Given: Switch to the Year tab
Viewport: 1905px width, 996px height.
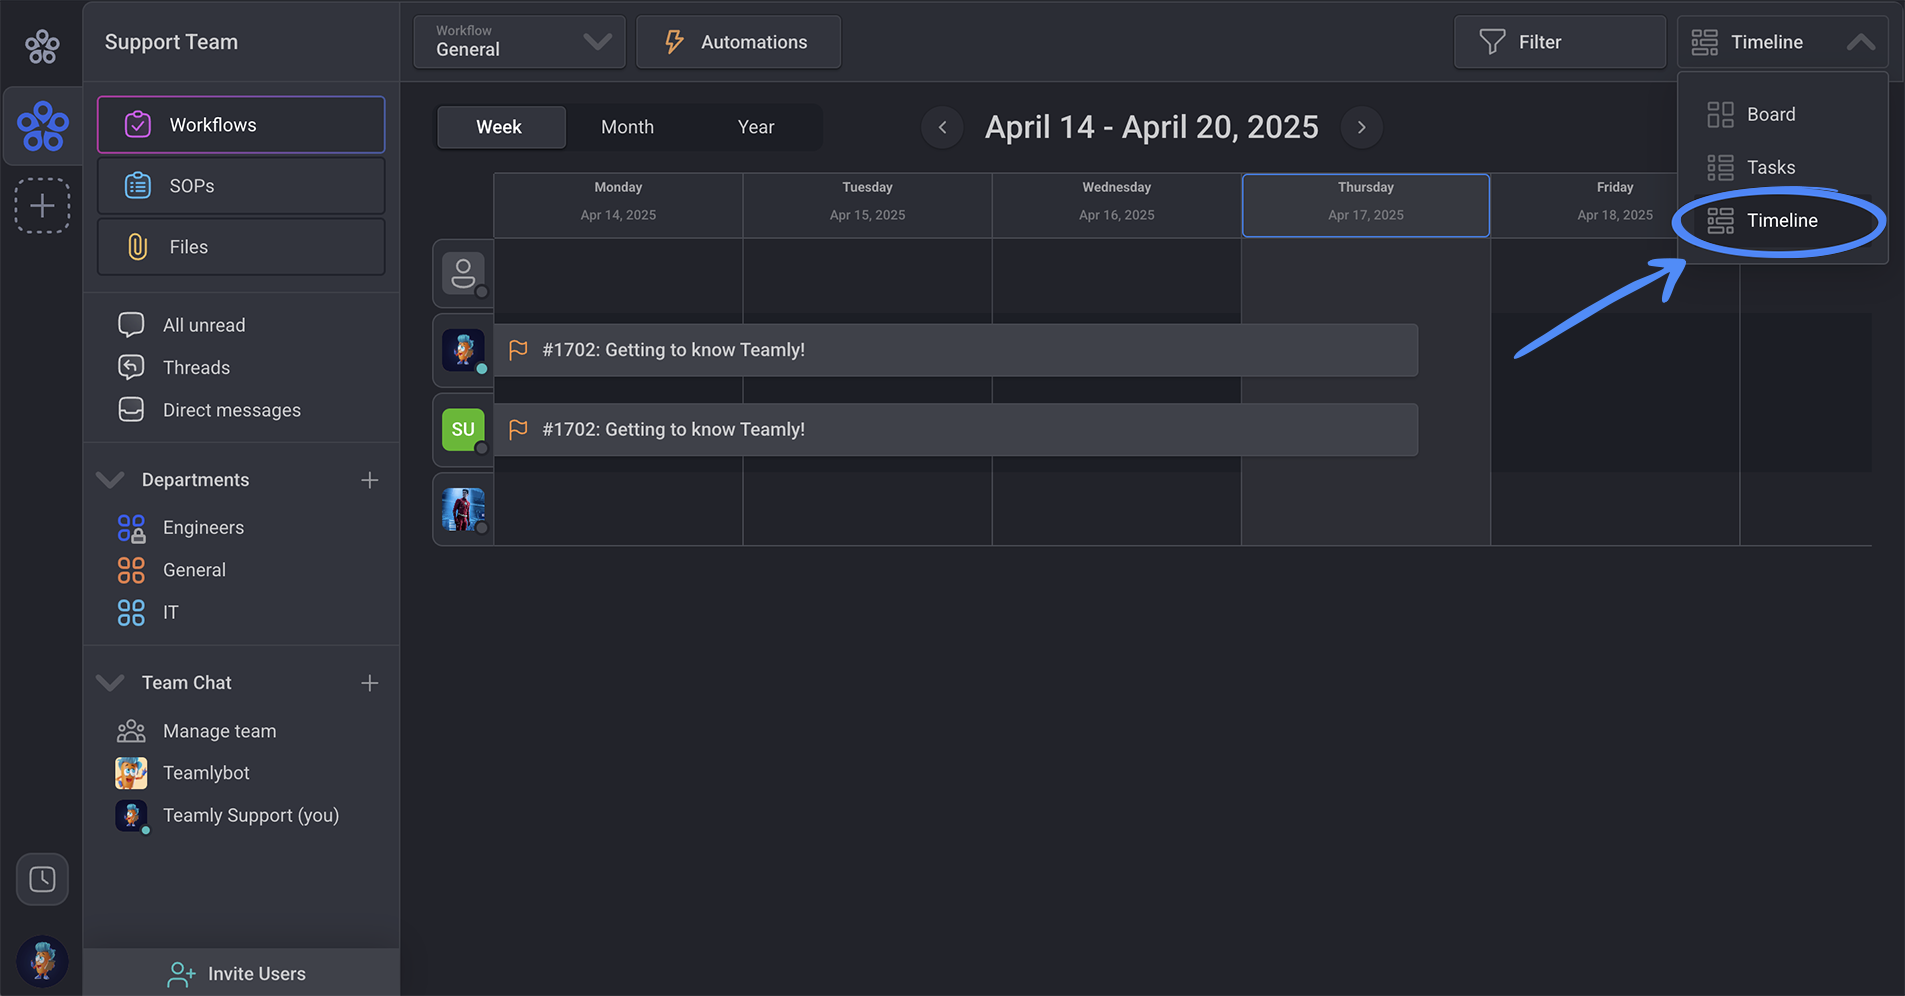Looking at the screenshot, I should coord(756,127).
